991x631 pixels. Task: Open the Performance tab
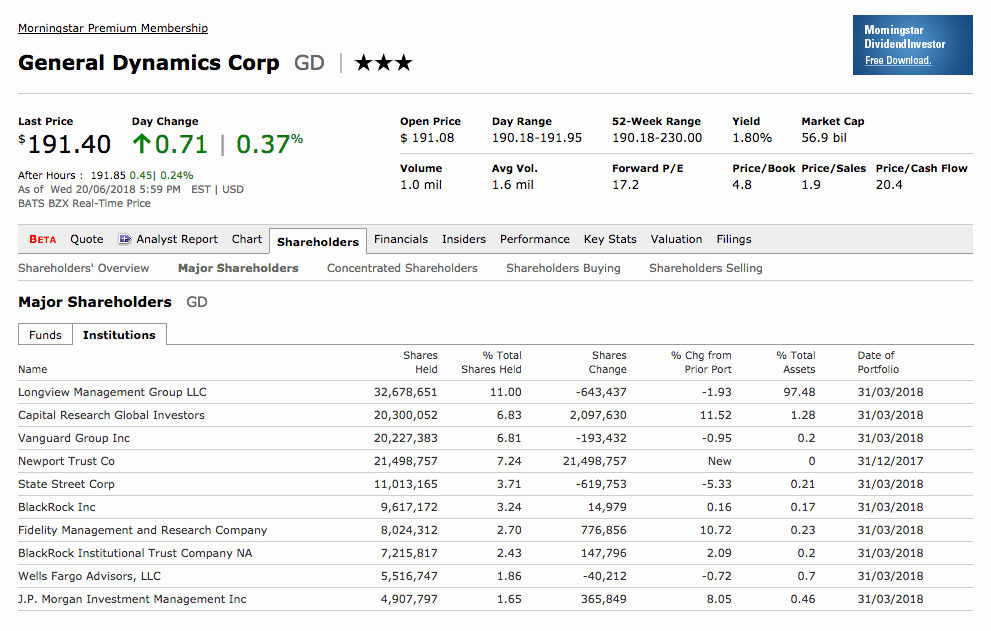[535, 239]
